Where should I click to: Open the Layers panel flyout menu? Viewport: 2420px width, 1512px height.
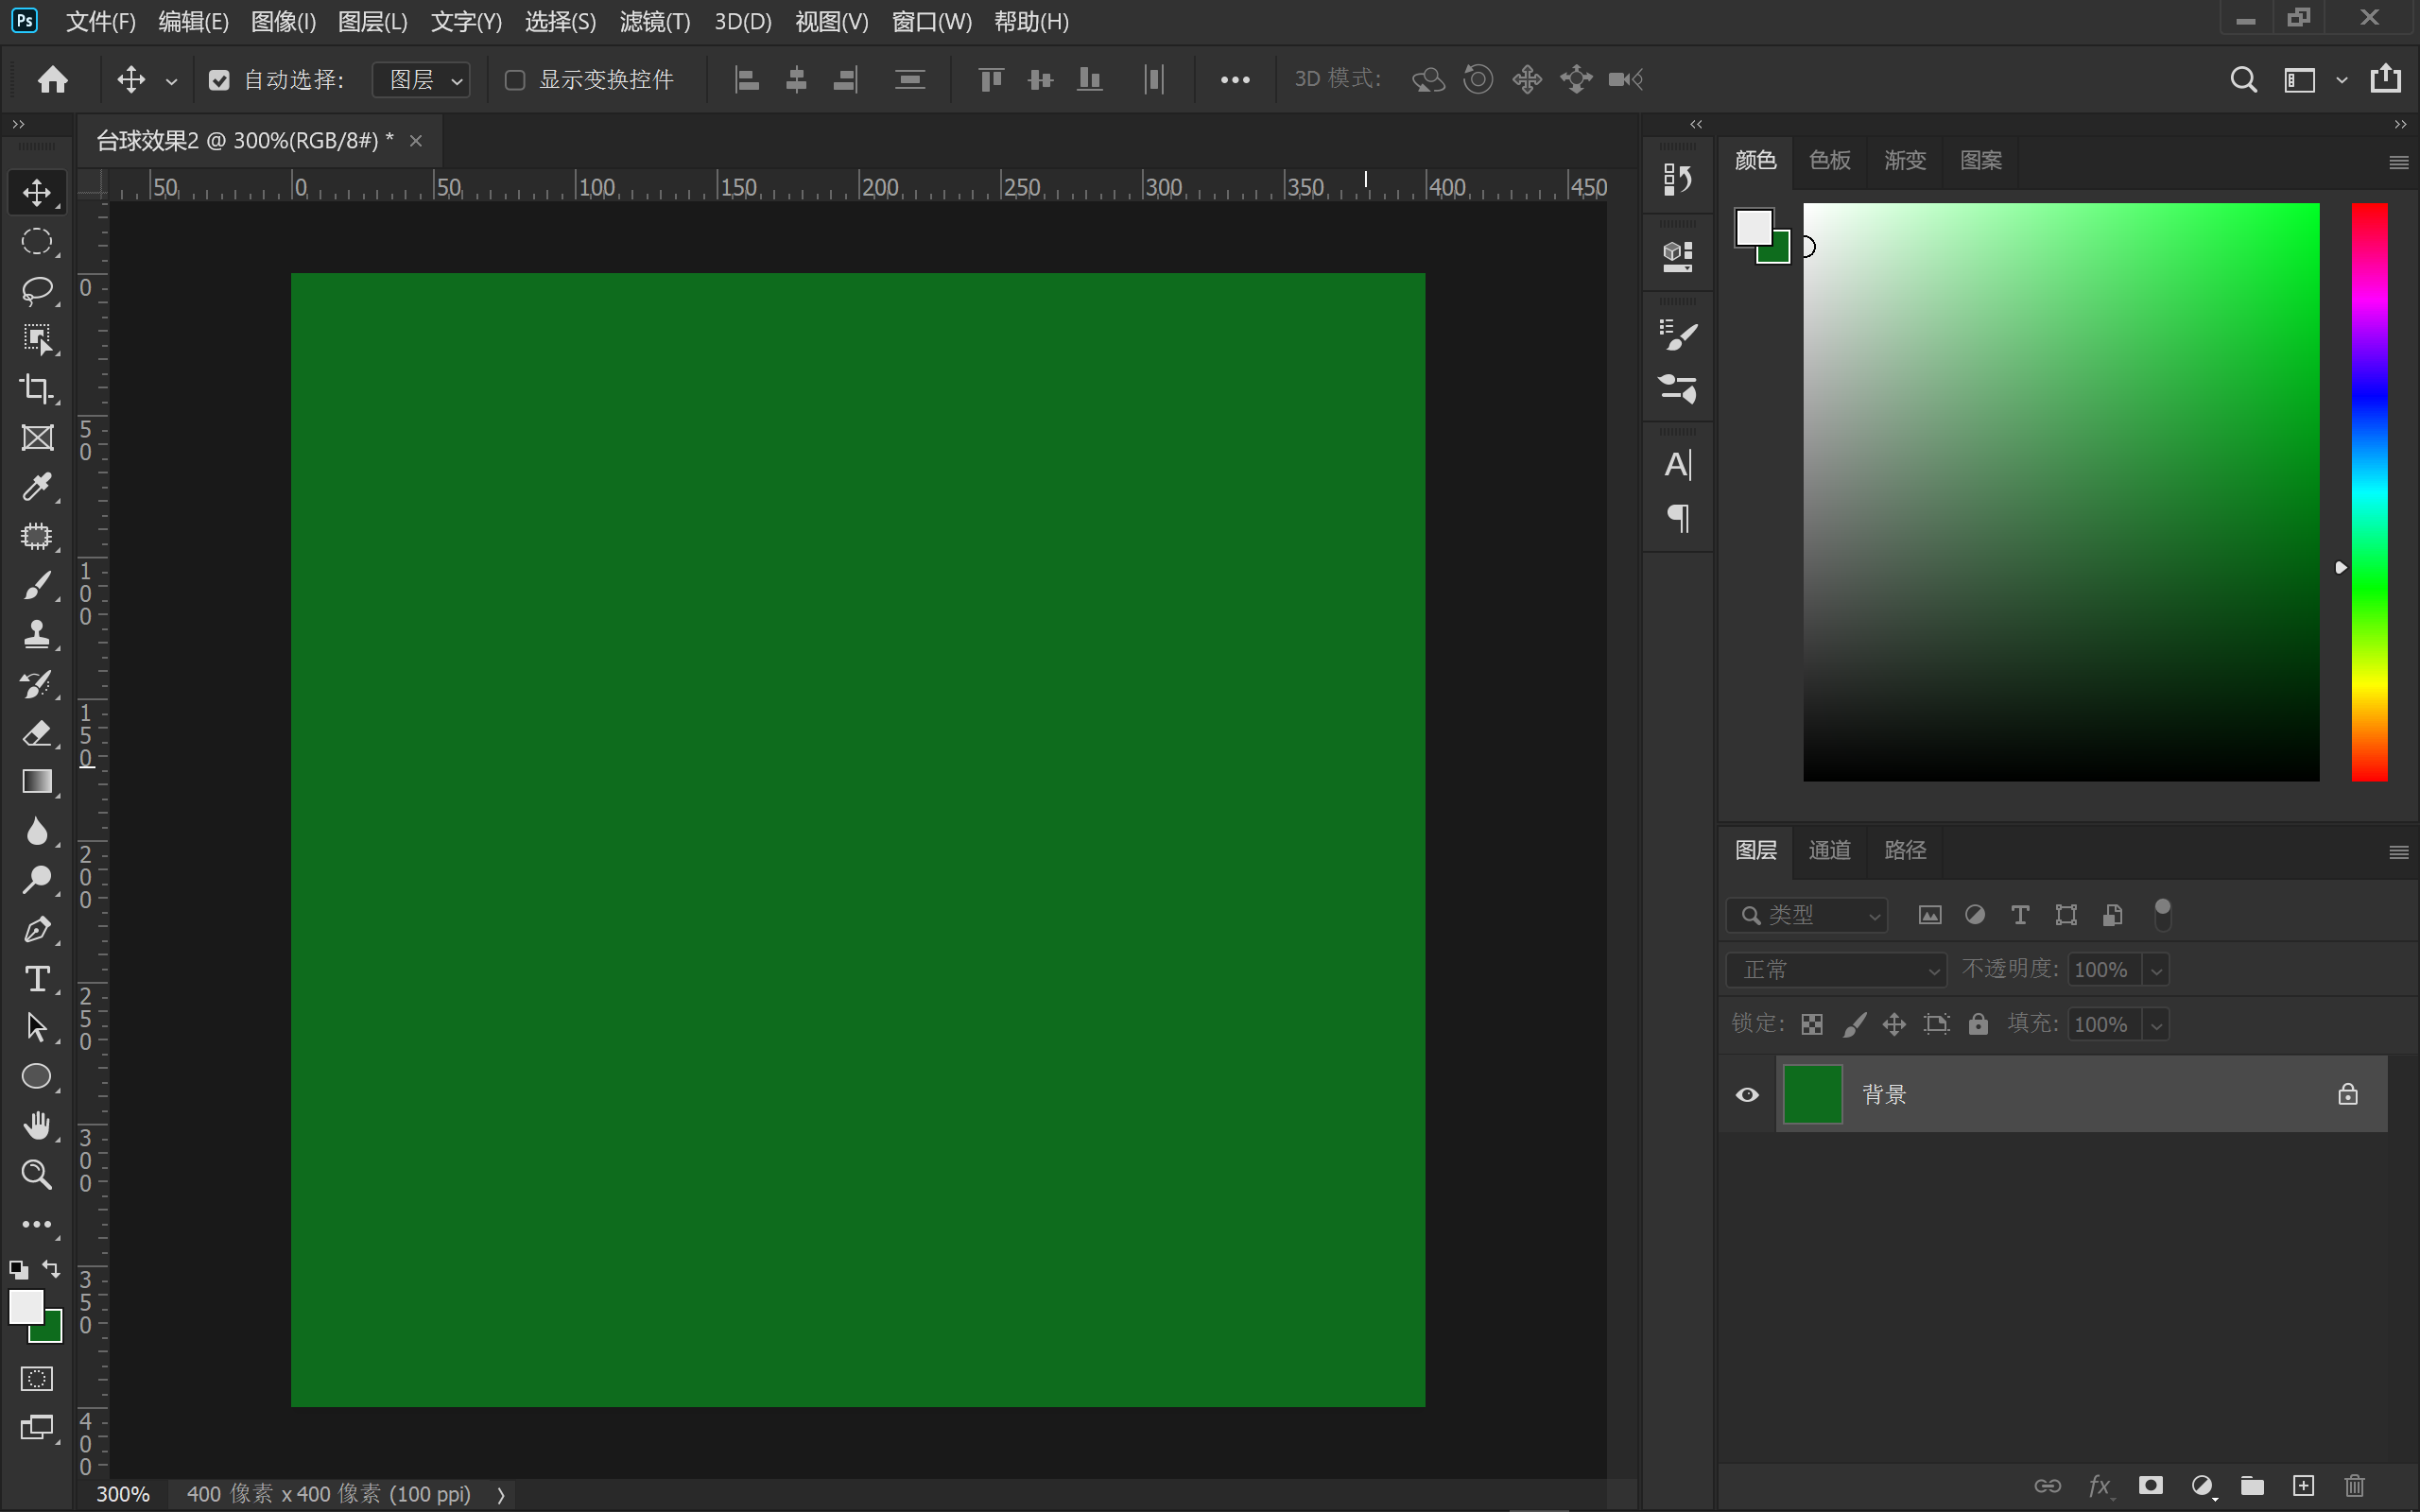coord(2398,852)
